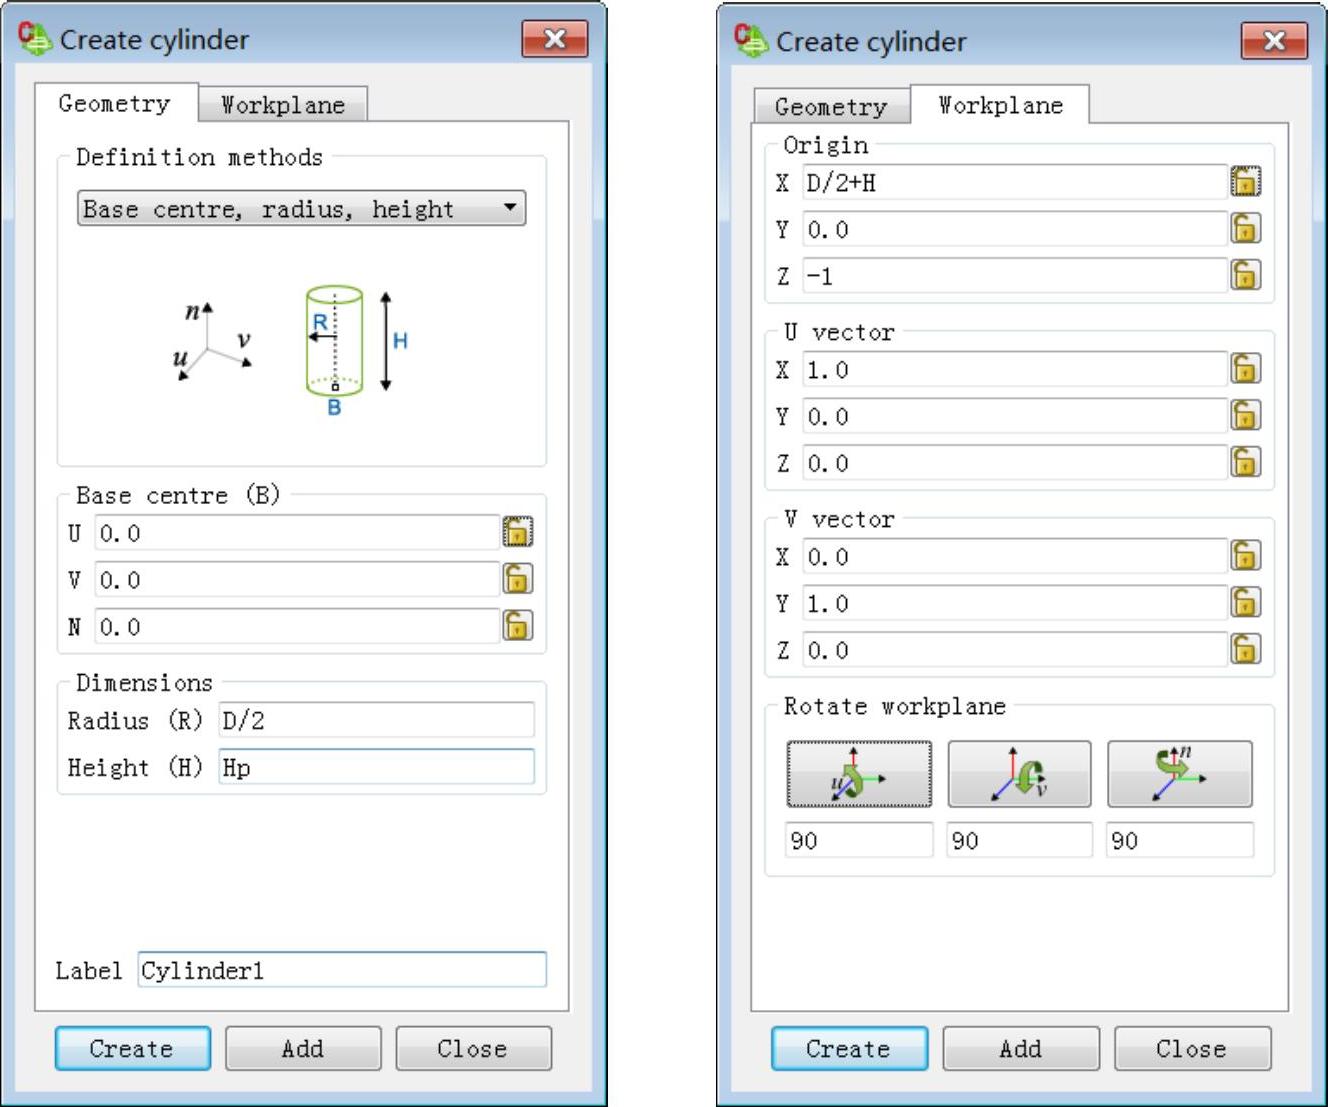Click Origin X field containing D/2+H
The image size is (1328, 1107).
1015,182
